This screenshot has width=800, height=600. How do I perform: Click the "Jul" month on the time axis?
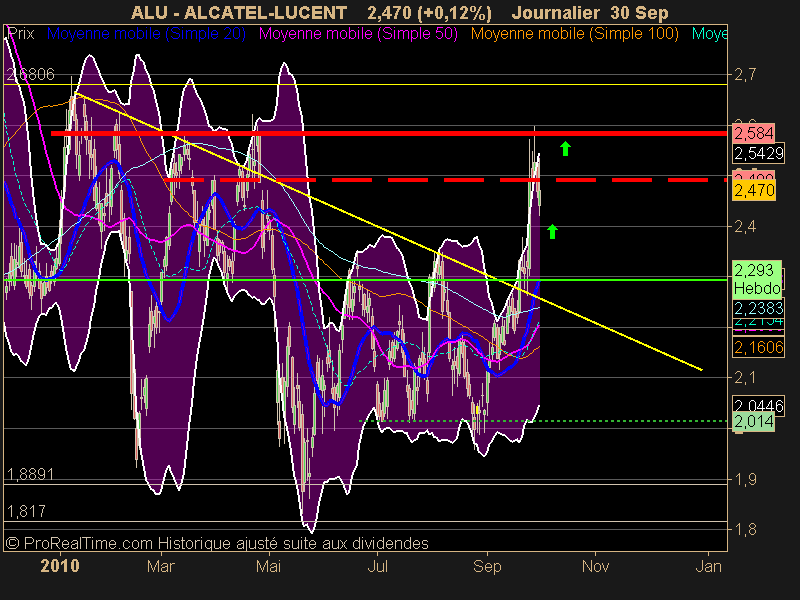tap(378, 566)
